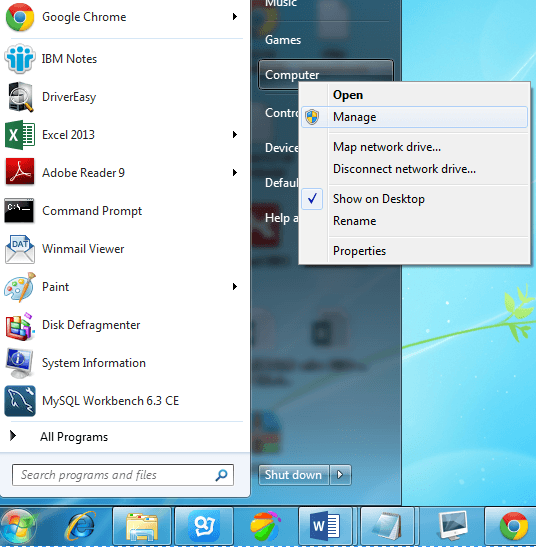Expand Excel 2013 jump list arrow
This screenshot has width=536, height=547.
[x=235, y=135]
